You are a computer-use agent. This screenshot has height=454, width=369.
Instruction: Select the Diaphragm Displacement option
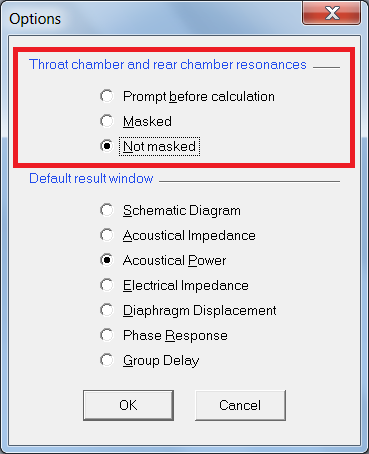[107, 310]
